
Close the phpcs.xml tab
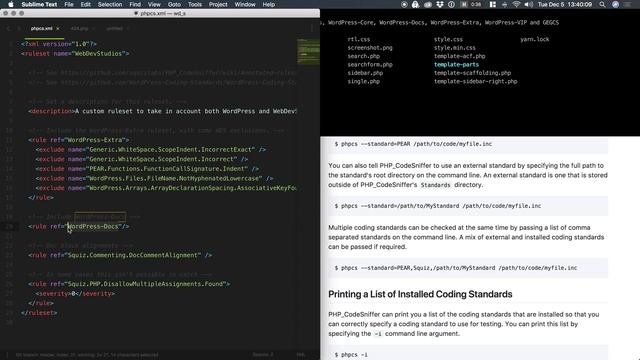tap(58, 29)
